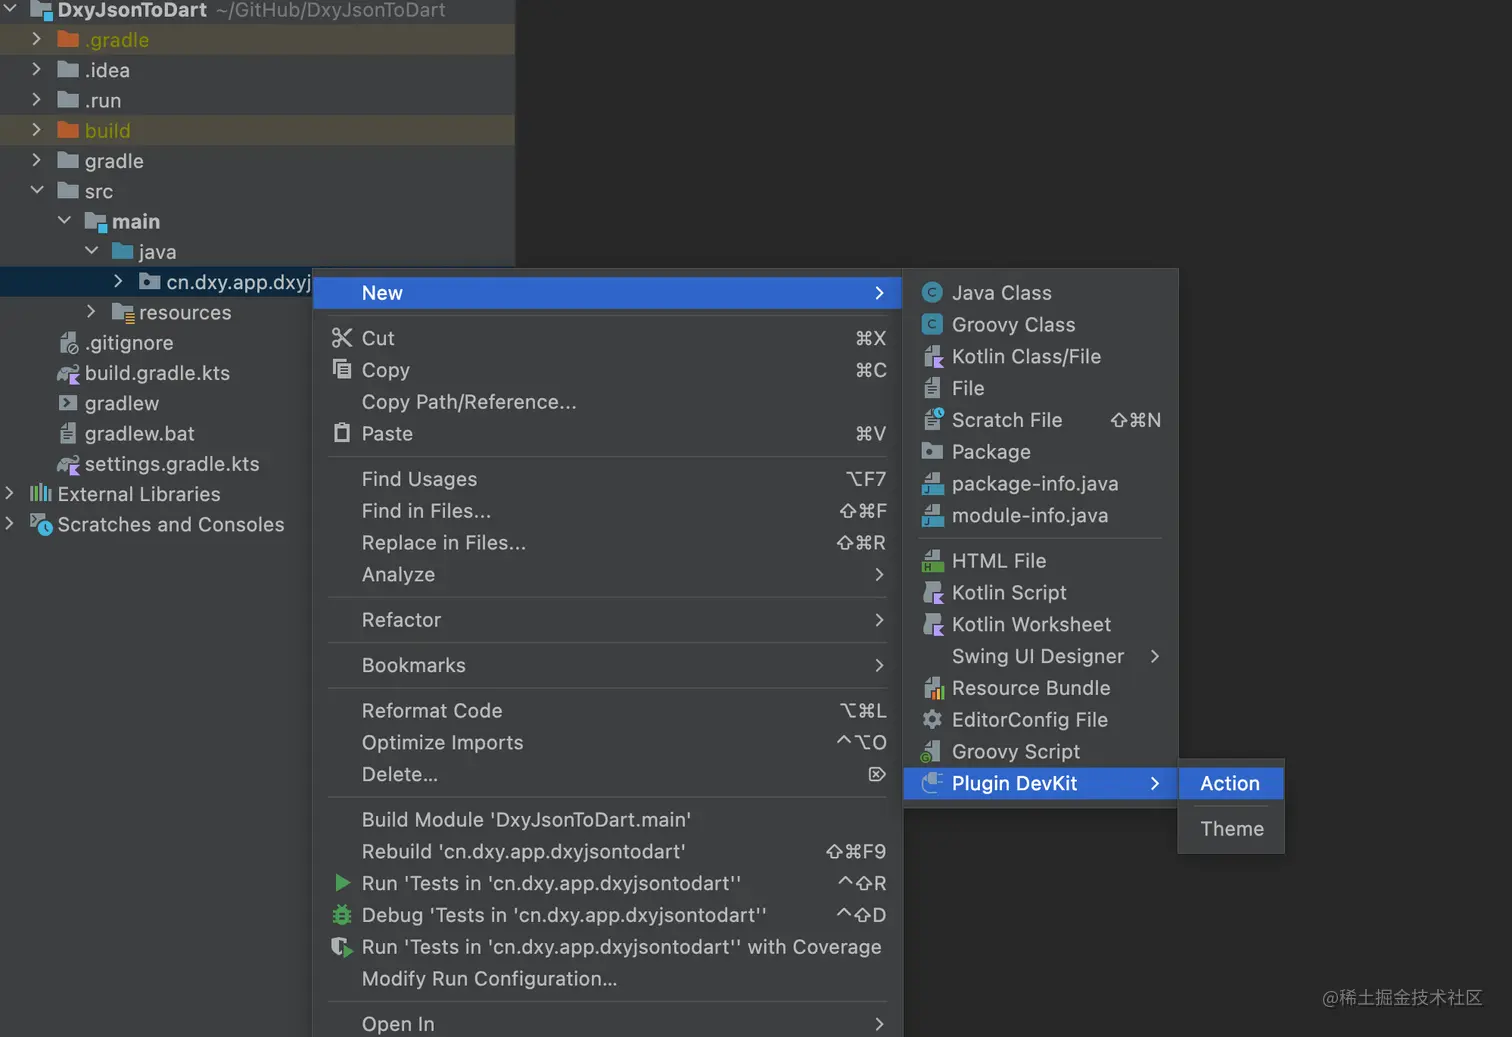Select the Java Class icon
1512x1037 pixels.
(x=931, y=292)
